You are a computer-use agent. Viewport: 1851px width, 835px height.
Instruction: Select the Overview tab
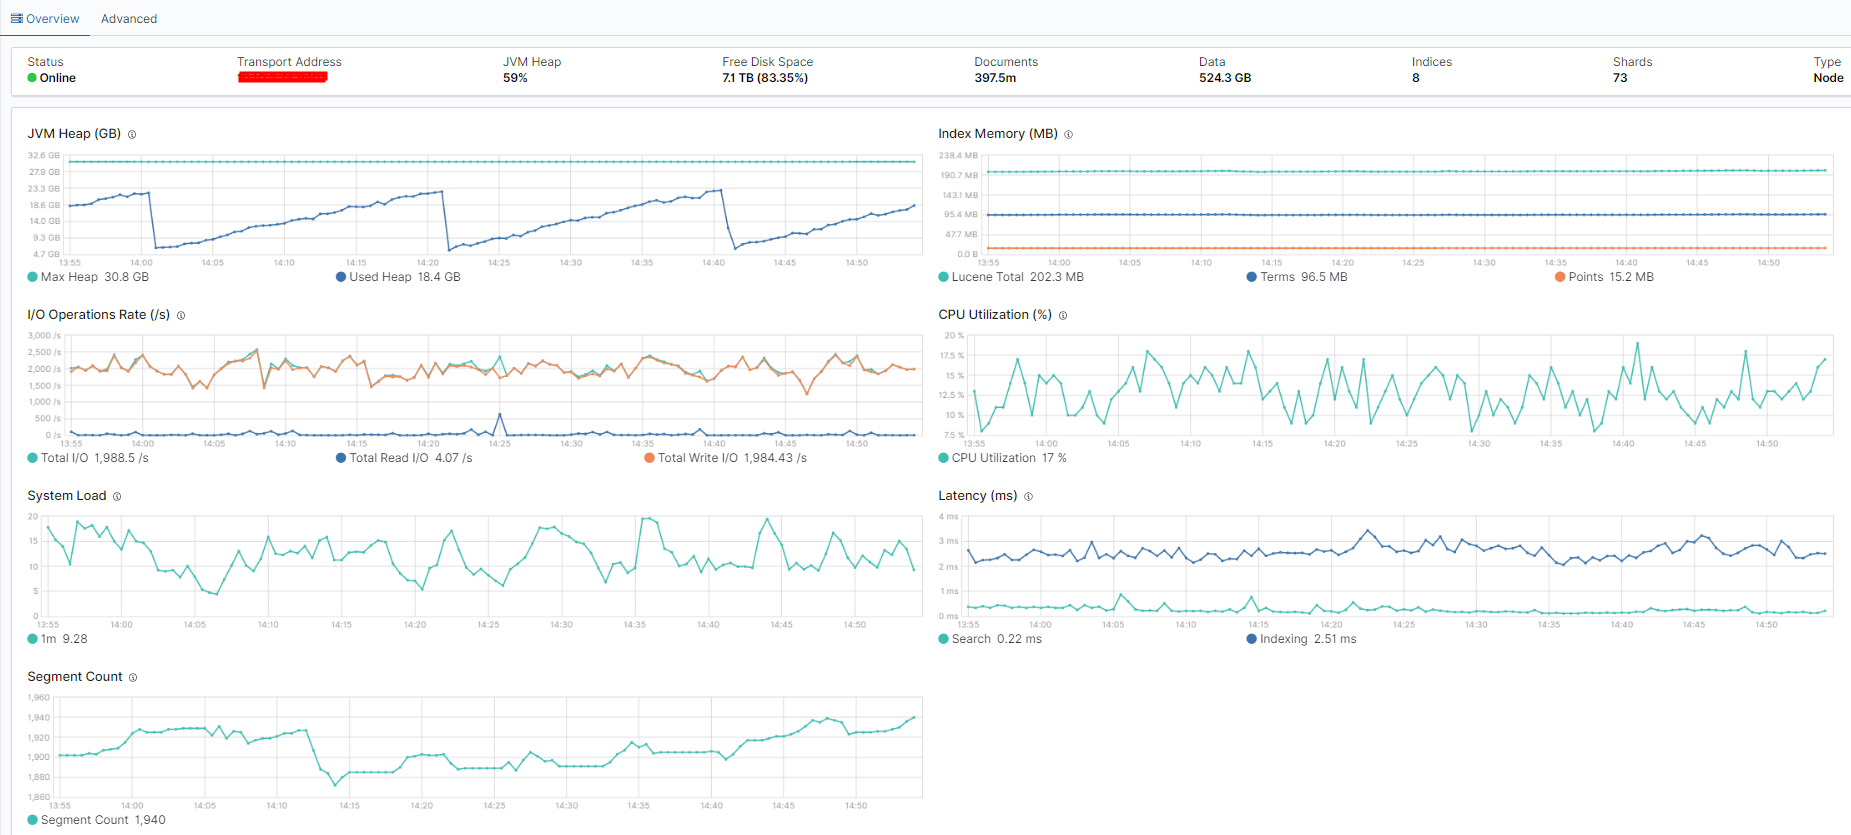[x=52, y=19]
